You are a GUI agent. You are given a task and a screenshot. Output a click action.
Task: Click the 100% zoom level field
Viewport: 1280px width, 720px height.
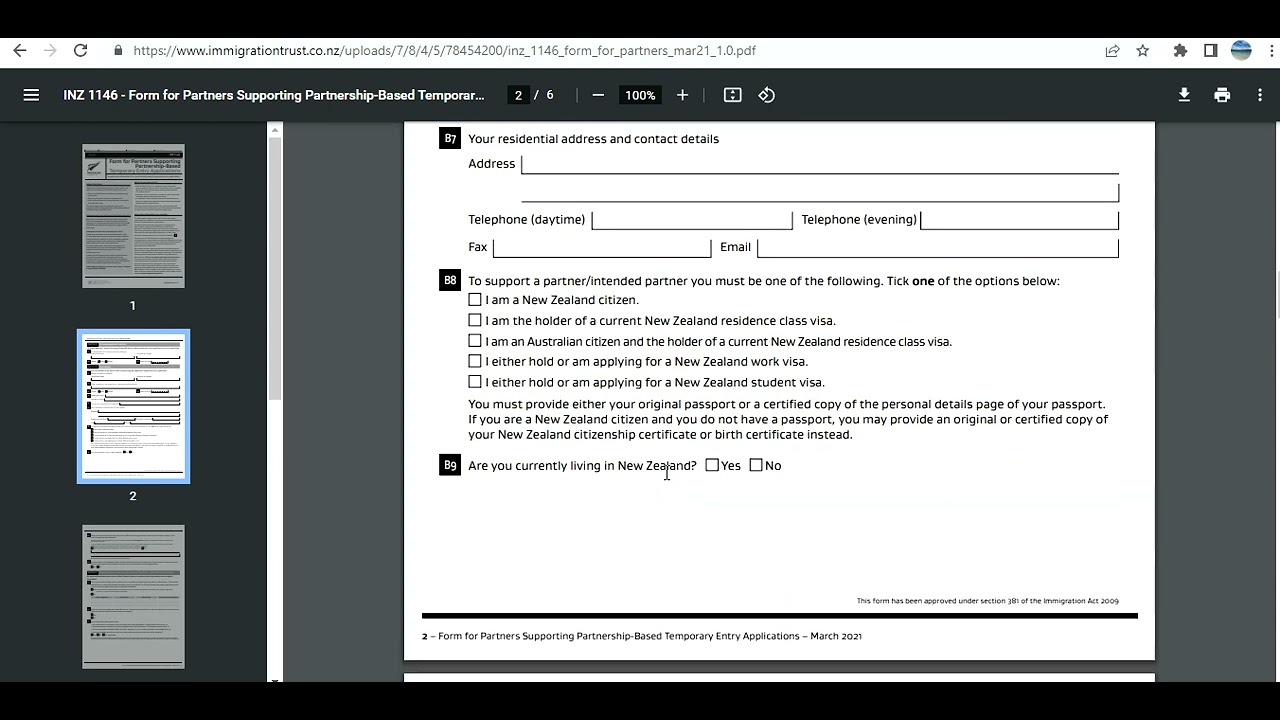640,95
